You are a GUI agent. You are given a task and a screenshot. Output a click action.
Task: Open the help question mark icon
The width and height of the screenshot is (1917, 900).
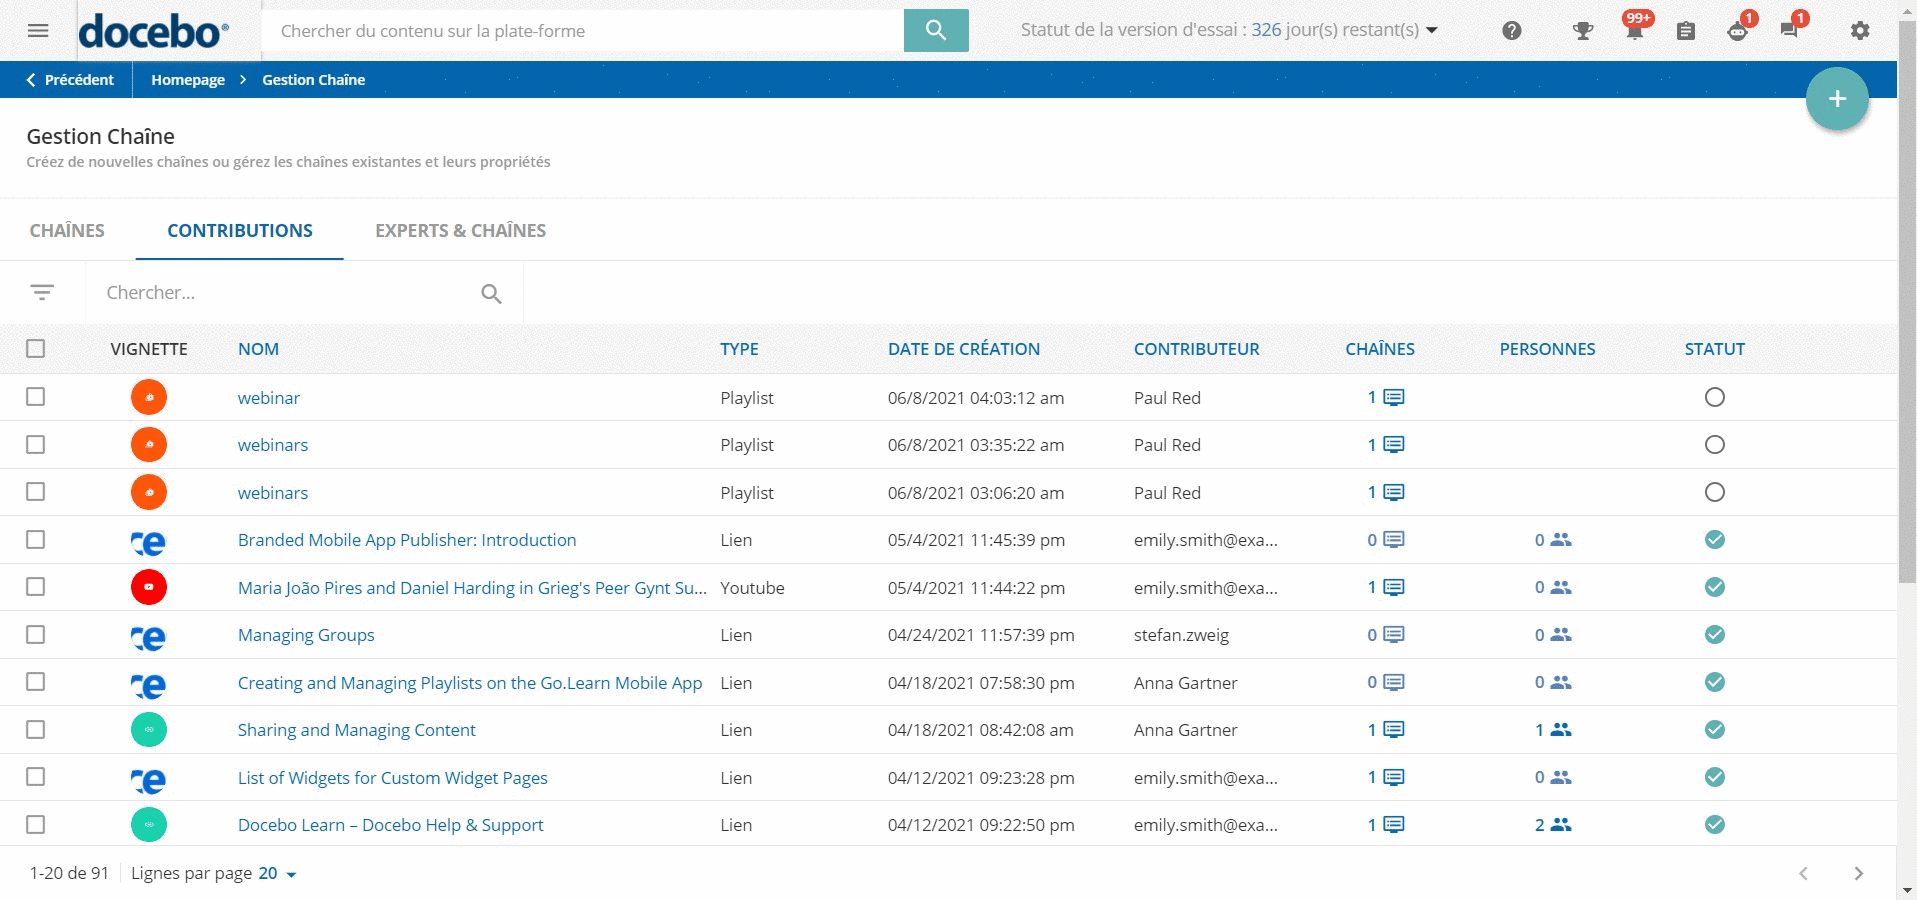coord(1511,31)
